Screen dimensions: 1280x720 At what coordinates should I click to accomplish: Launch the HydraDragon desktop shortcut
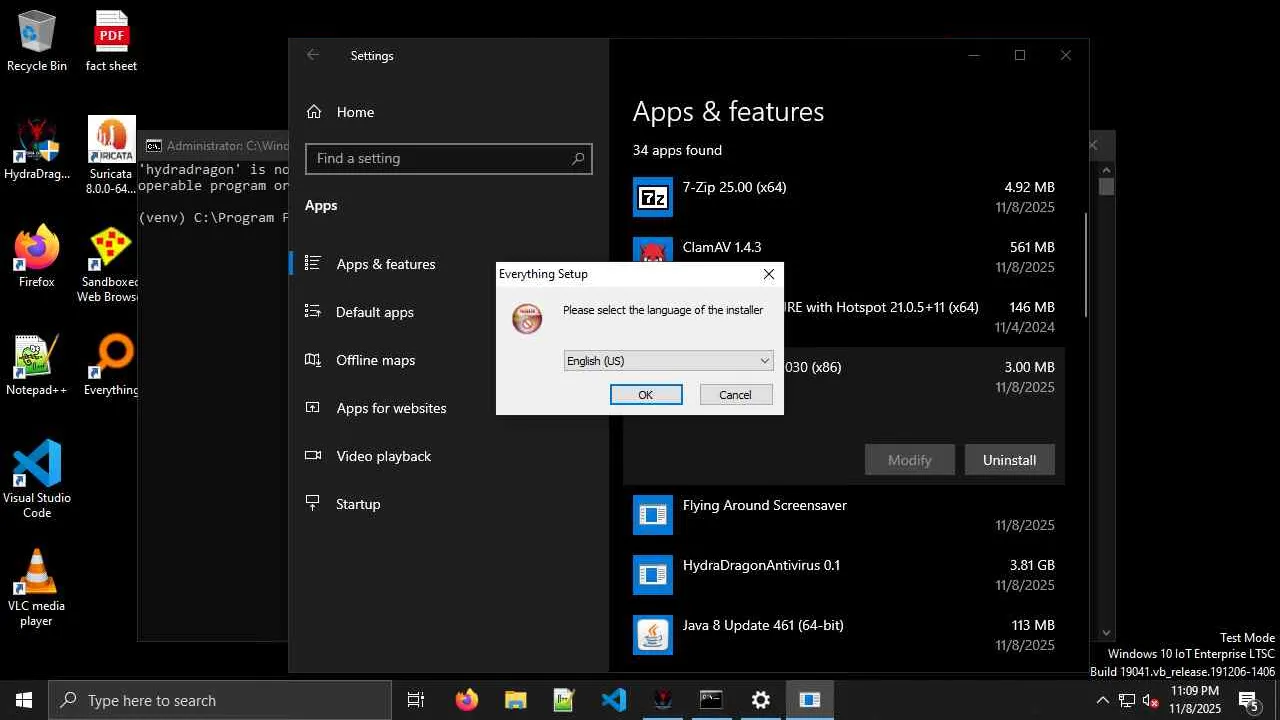coord(37,150)
